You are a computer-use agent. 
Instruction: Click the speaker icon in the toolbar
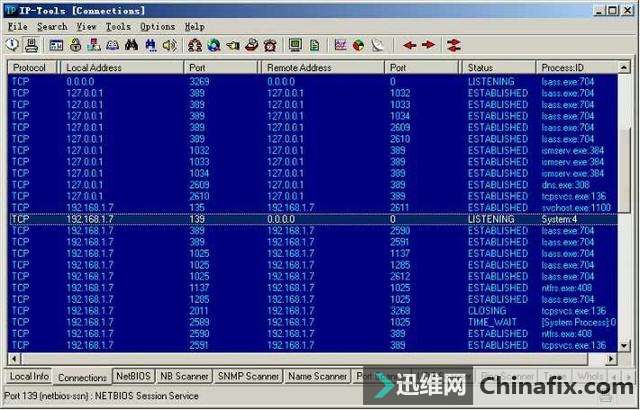pos(168,45)
